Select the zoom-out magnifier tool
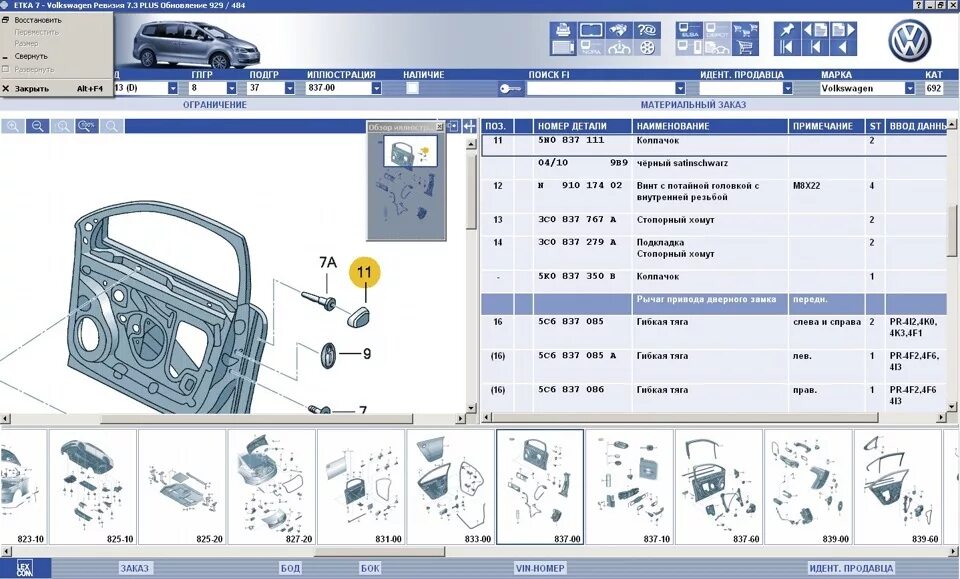This screenshot has width=960, height=579. (37, 126)
